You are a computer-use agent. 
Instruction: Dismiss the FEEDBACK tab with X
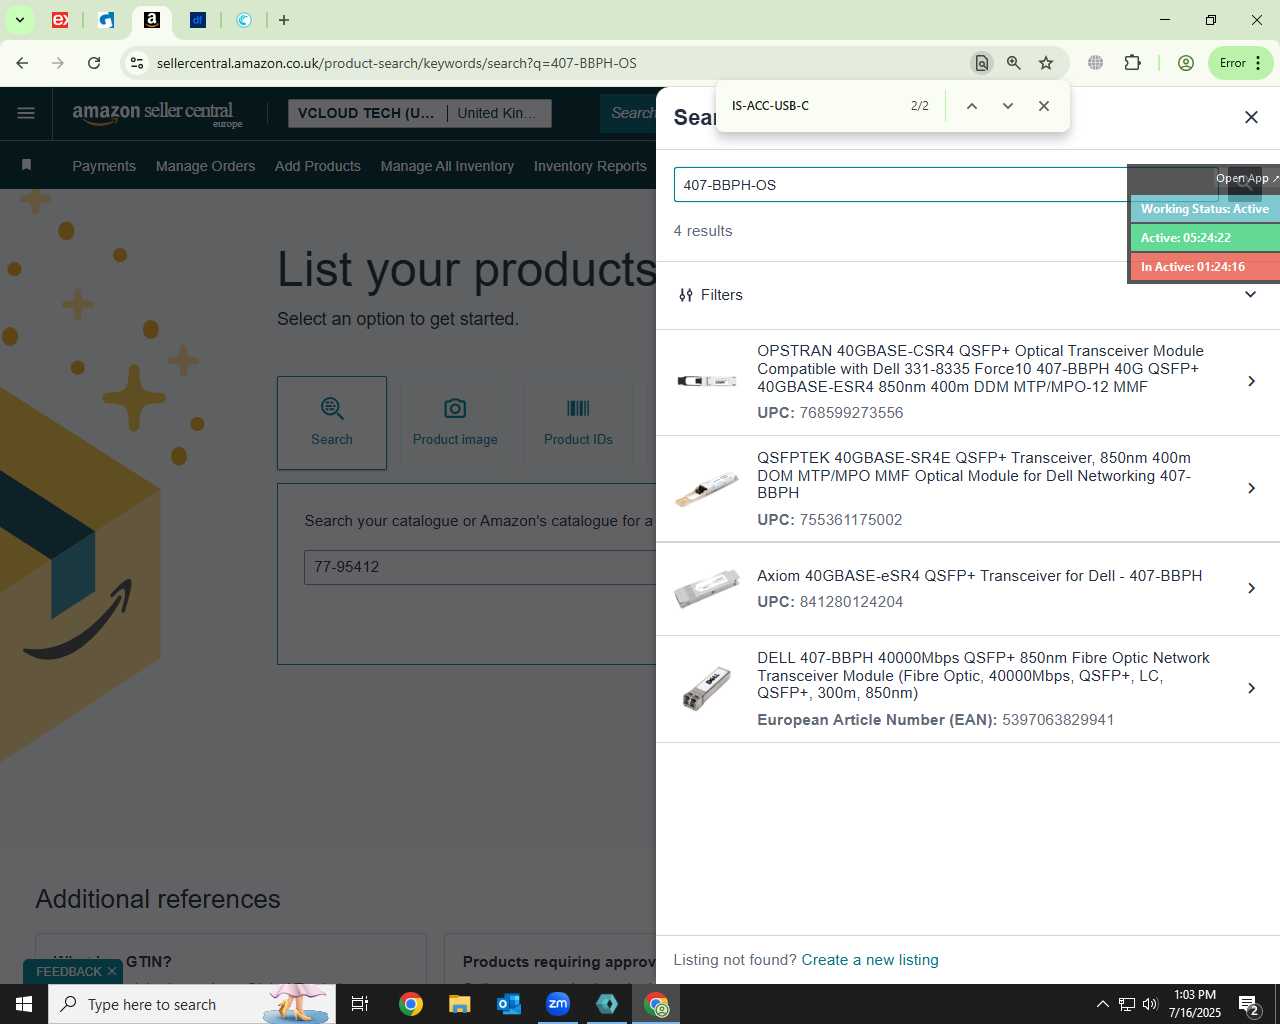tap(112, 971)
